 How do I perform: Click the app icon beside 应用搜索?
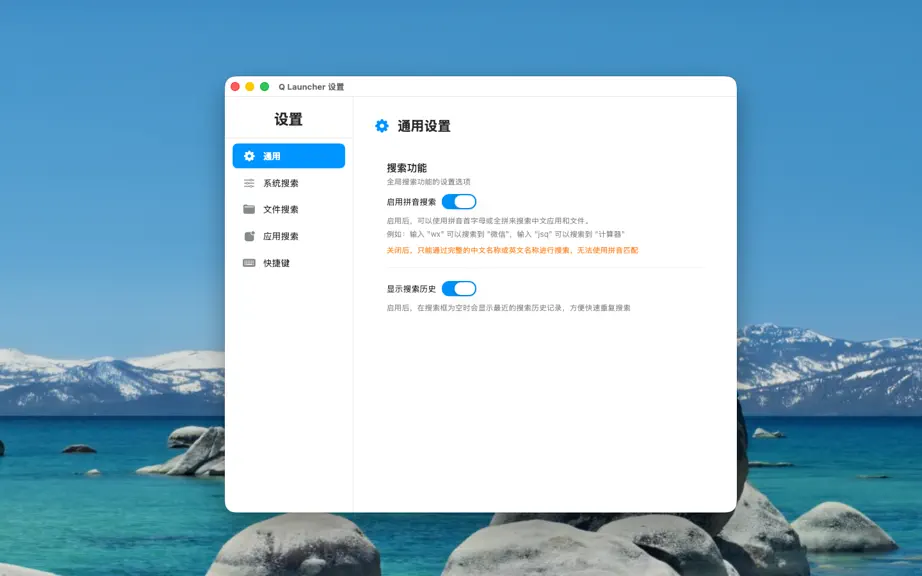pyautogui.click(x=249, y=236)
